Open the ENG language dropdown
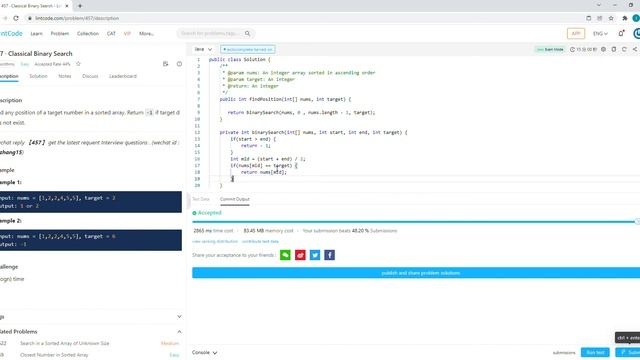The width and height of the screenshot is (640, 360). click(600, 33)
